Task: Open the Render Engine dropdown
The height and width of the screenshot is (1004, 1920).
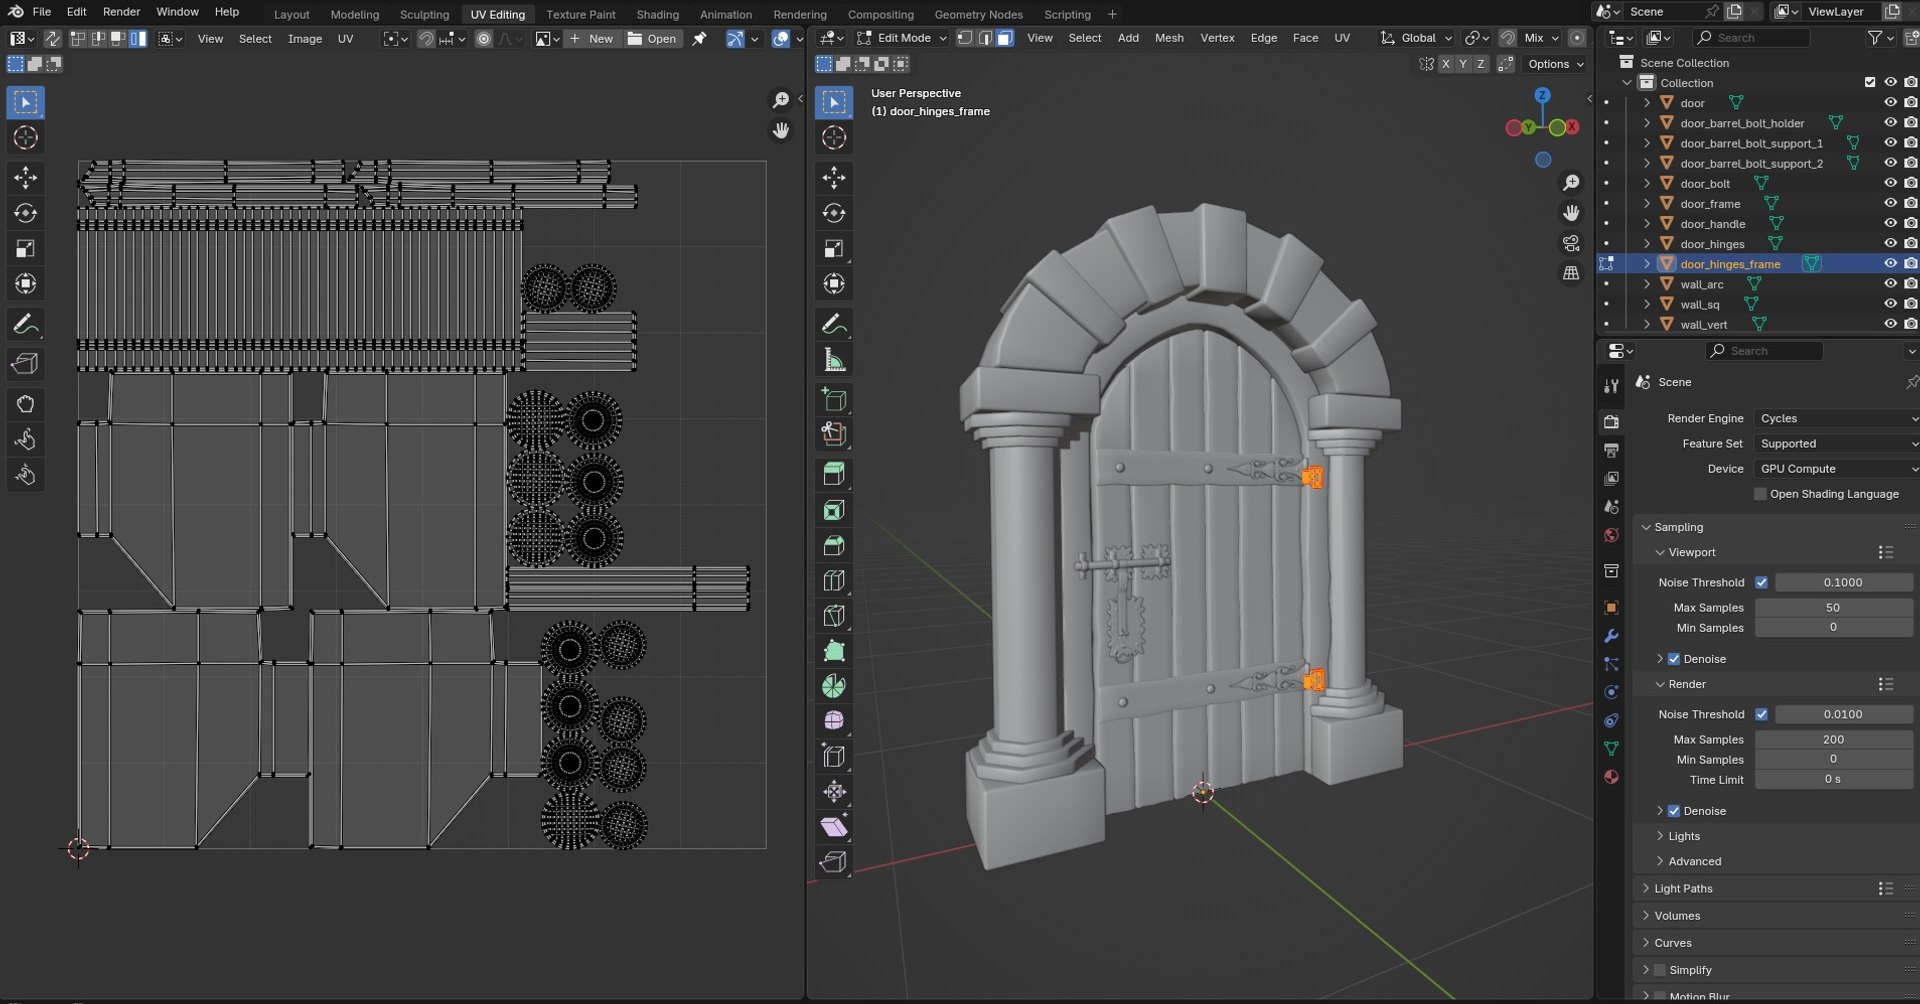Action: (1837, 418)
